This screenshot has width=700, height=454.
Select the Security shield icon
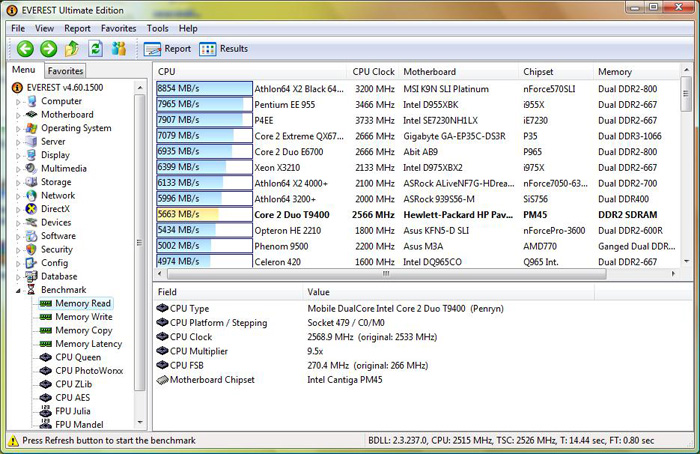[x=32, y=249]
